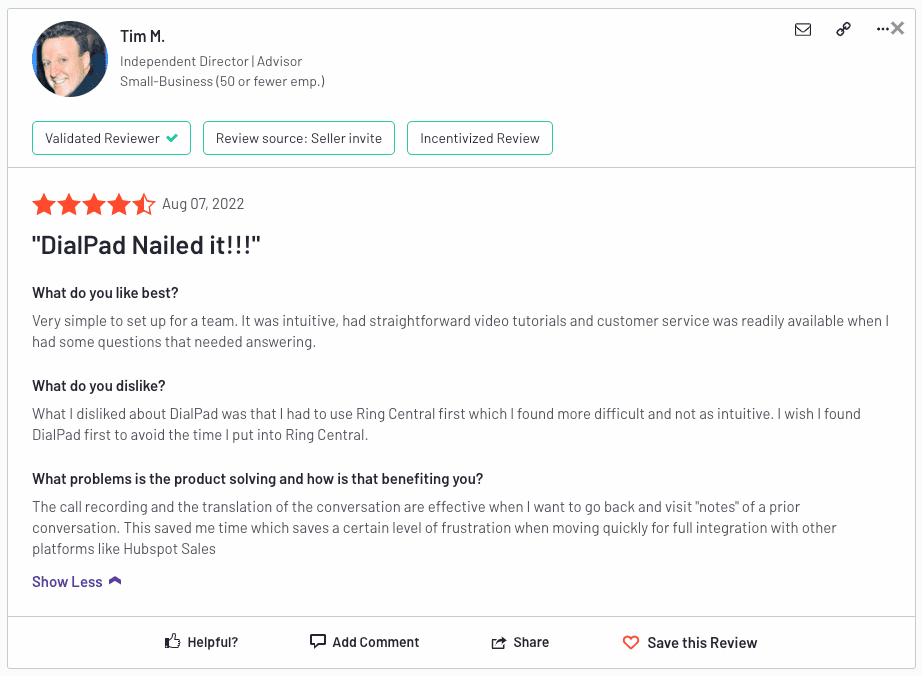Toggle Save this Review on

tap(690, 642)
